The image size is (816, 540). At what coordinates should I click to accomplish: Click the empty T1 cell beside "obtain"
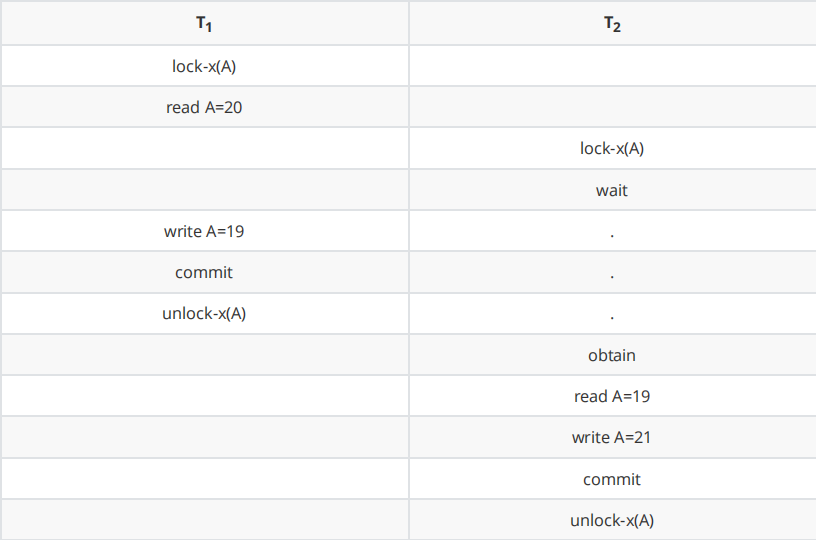[x=204, y=355]
